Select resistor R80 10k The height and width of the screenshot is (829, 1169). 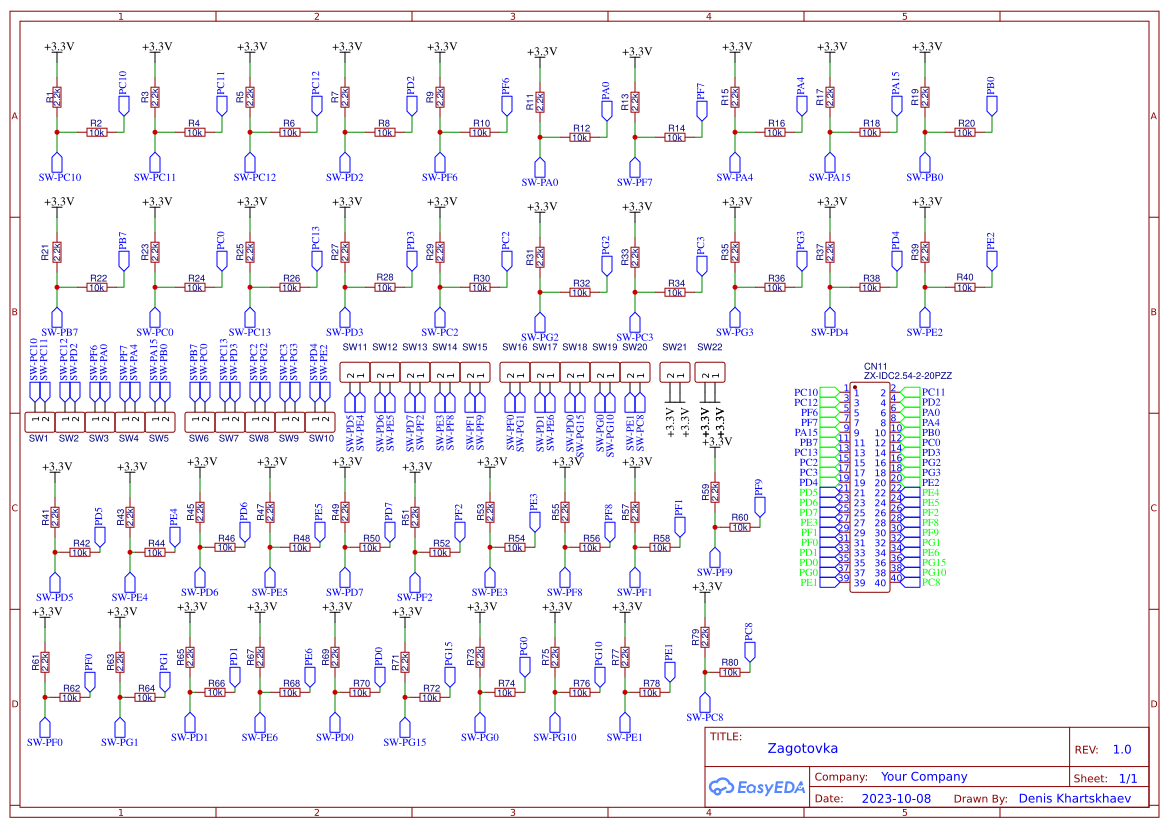(730, 672)
